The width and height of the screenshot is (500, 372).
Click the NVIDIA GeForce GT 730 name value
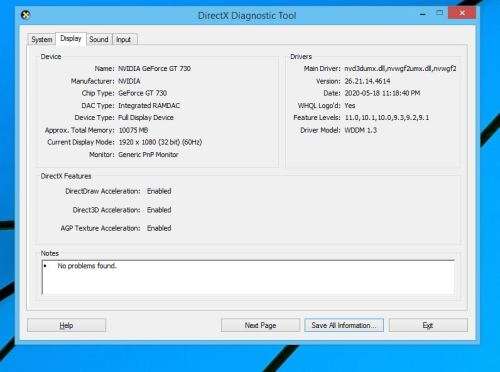(154, 69)
